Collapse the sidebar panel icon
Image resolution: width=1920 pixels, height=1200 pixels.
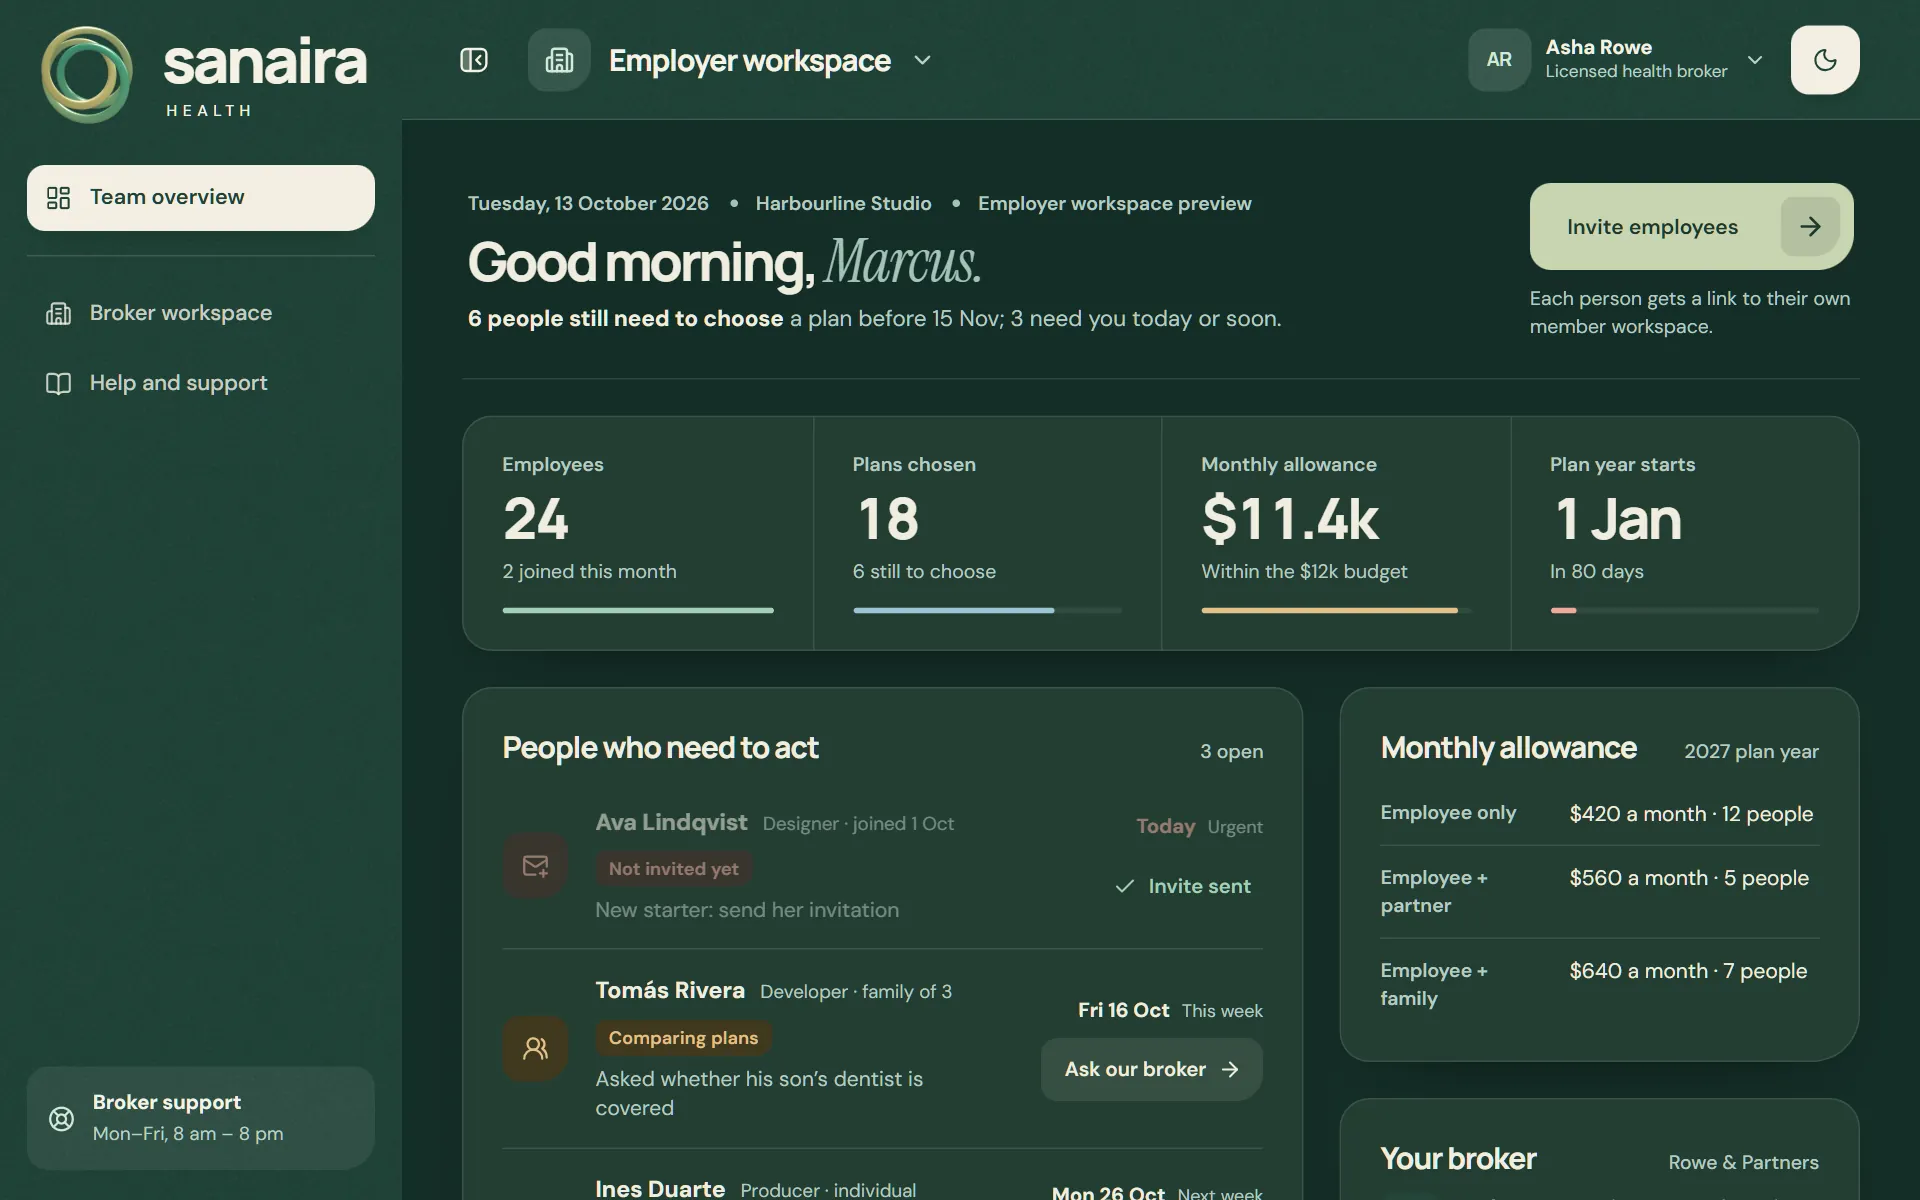click(474, 60)
